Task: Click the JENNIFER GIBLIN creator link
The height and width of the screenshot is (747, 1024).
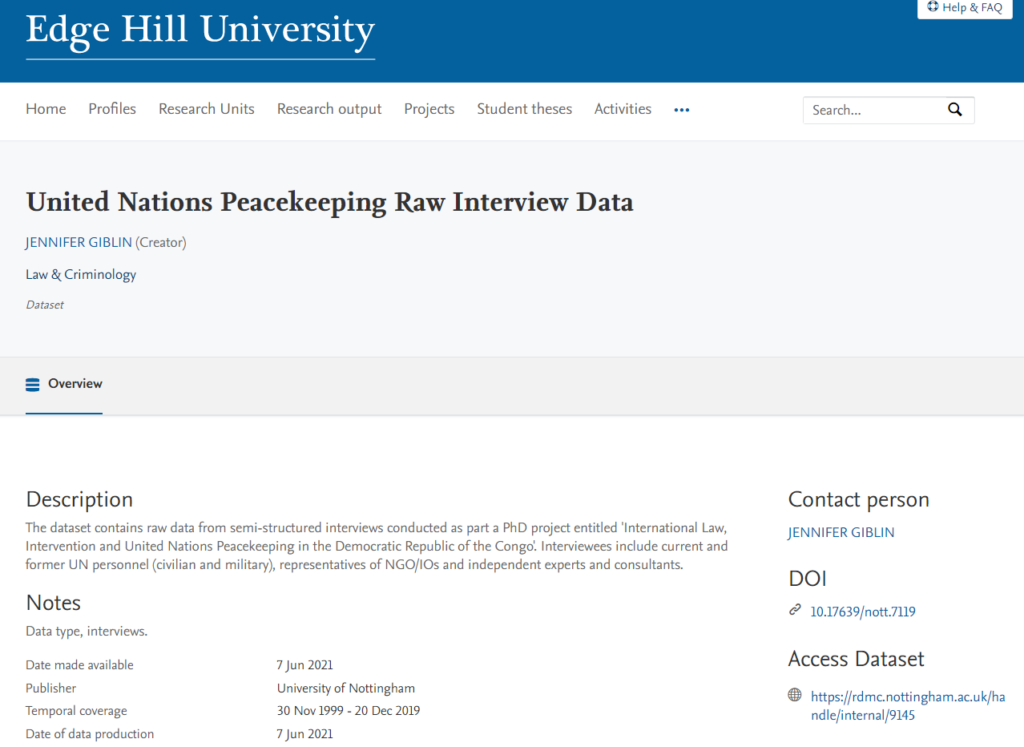Action: 78,241
